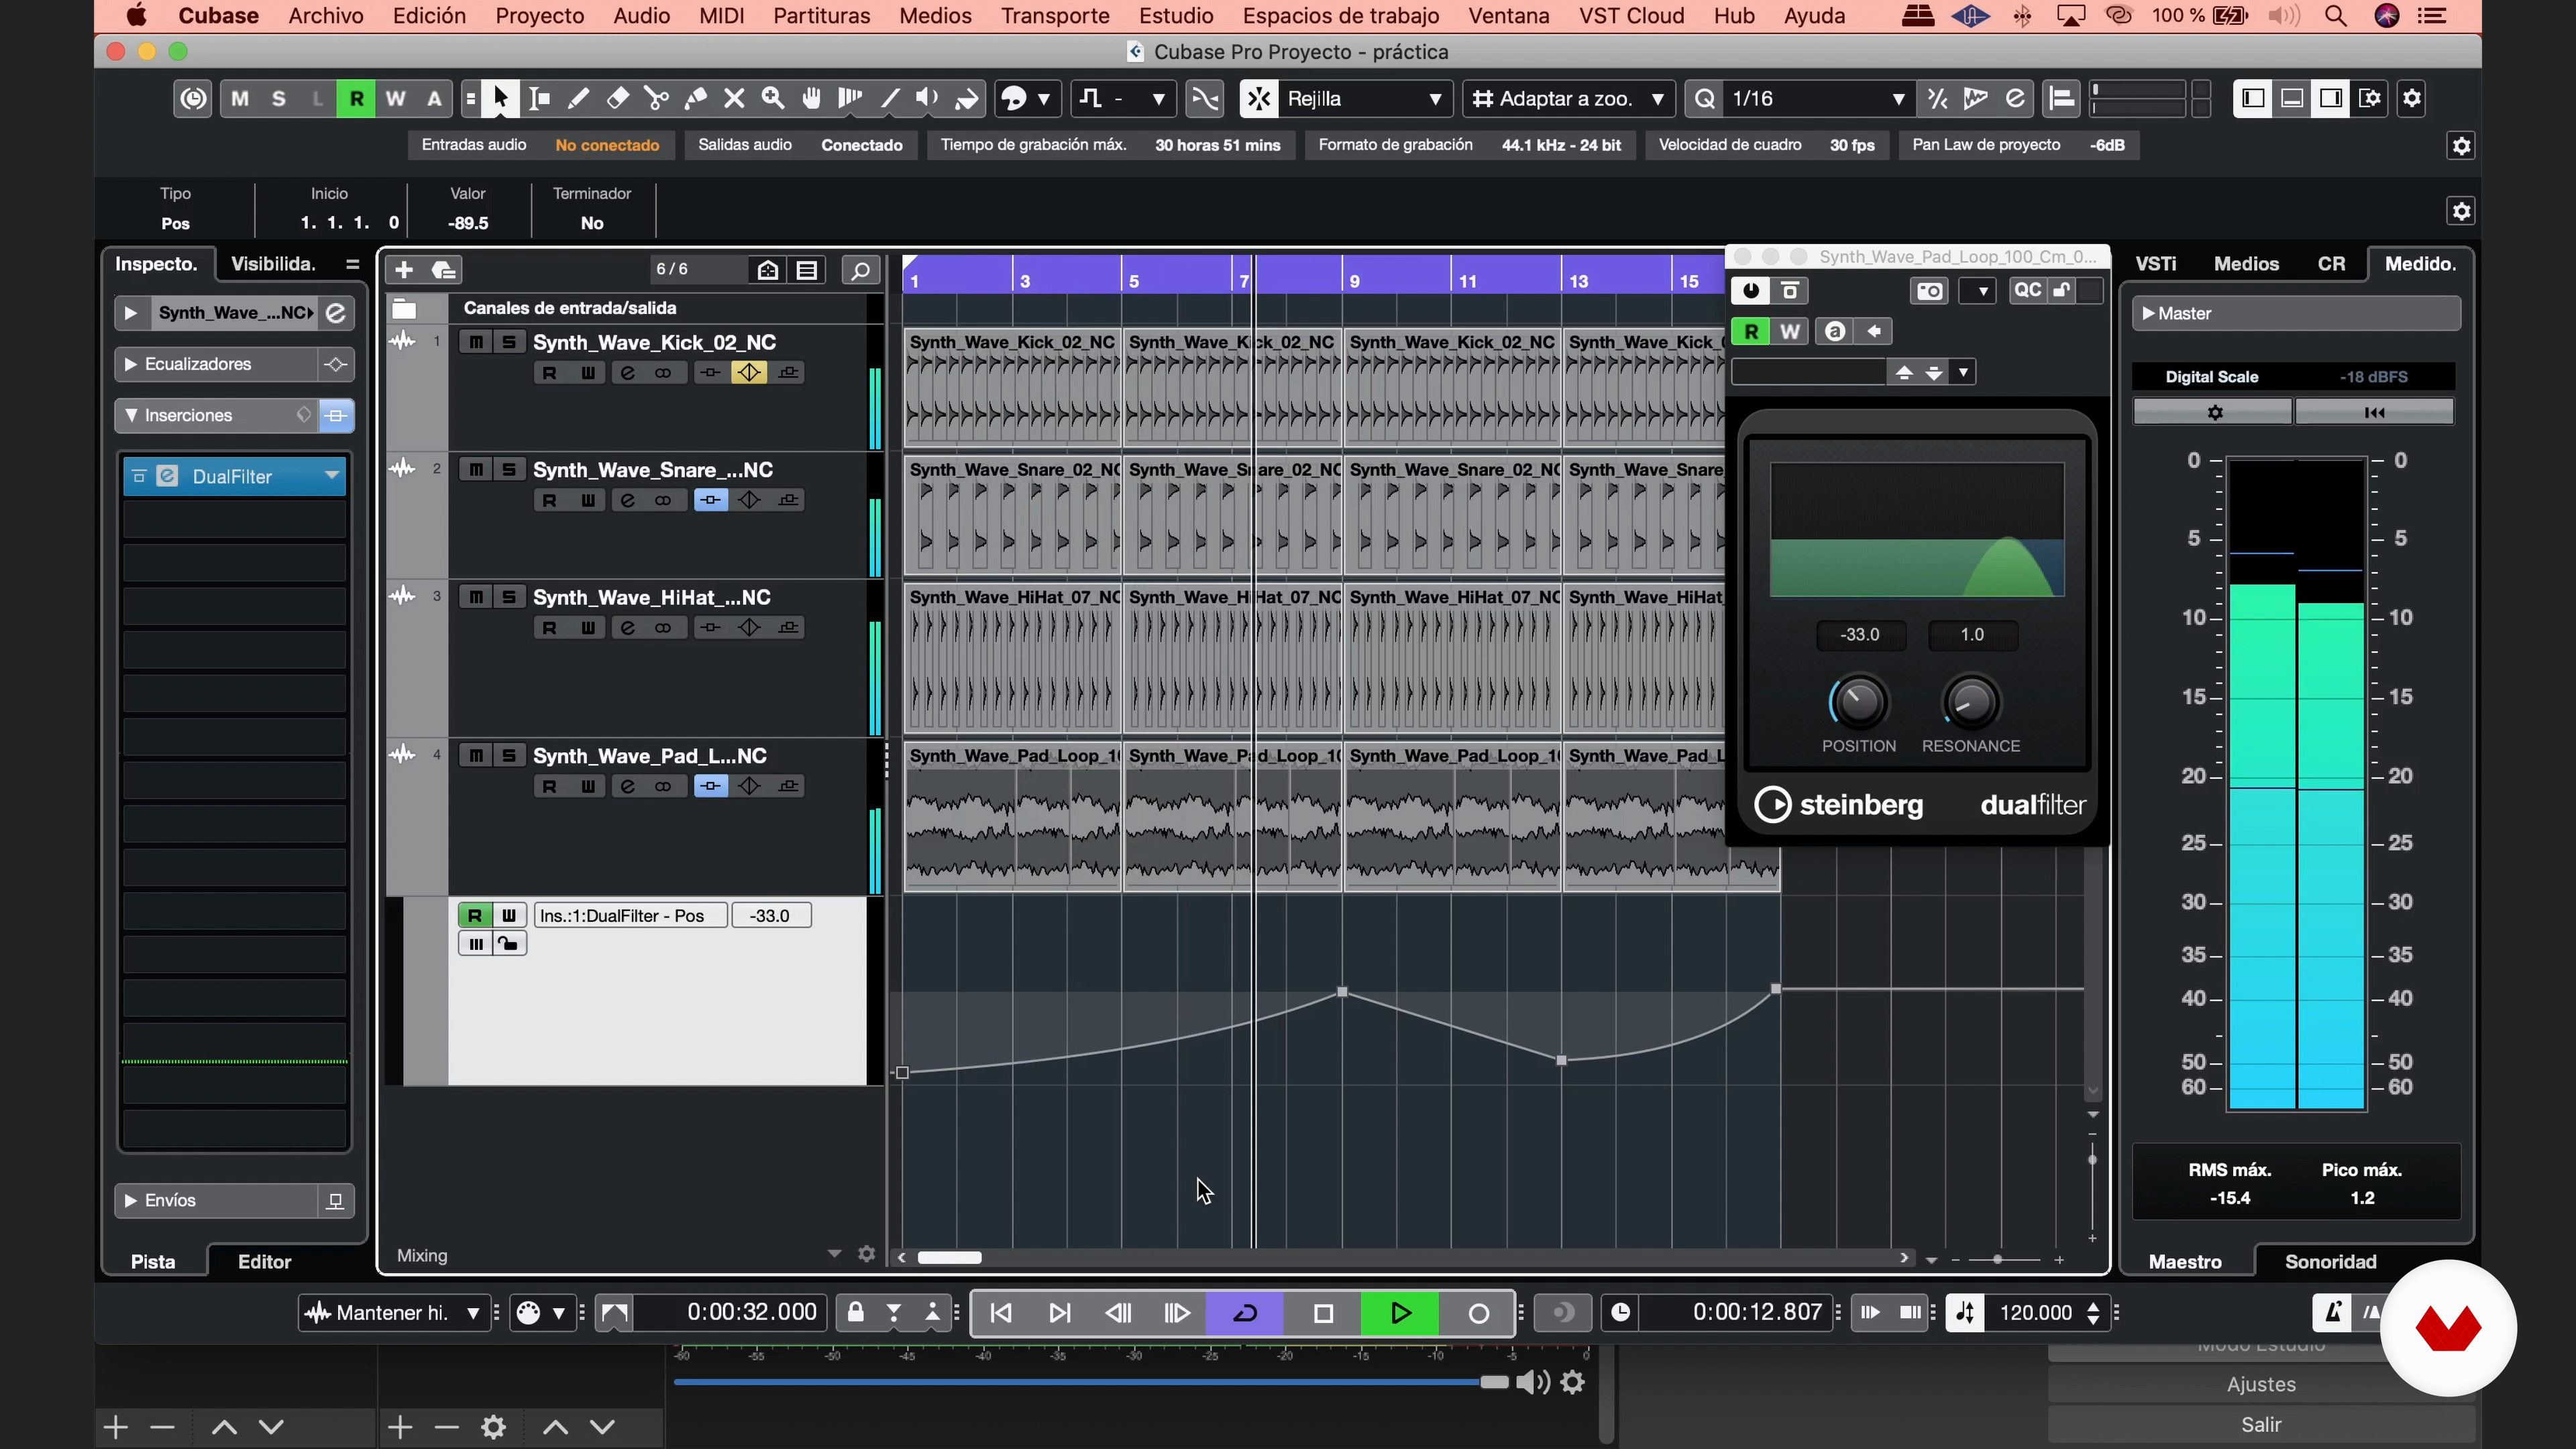The image size is (2576, 1449).
Task: Toggle DualFilter plugin power button
Action: pos(1751,291)
